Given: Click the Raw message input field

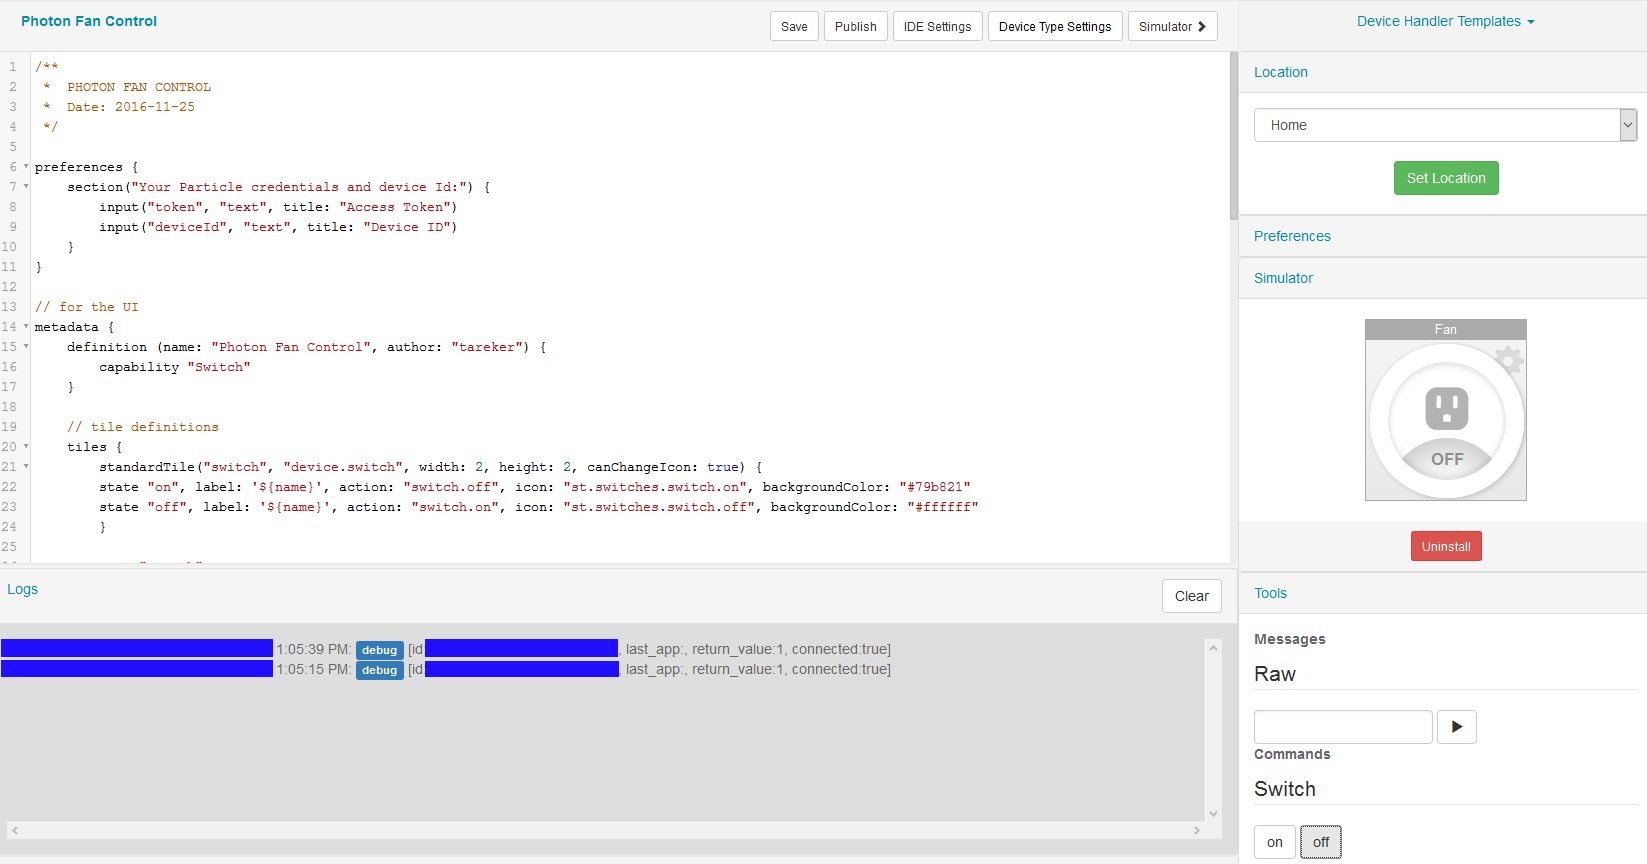Looking at the screenshot, I should [x=1343, y=727].
